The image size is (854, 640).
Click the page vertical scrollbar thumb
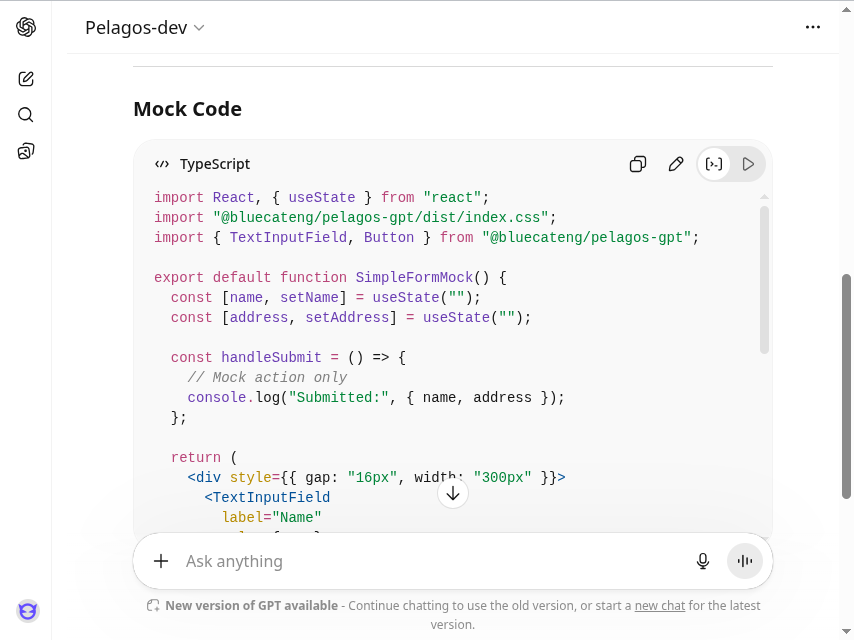(x=846, y=386)
